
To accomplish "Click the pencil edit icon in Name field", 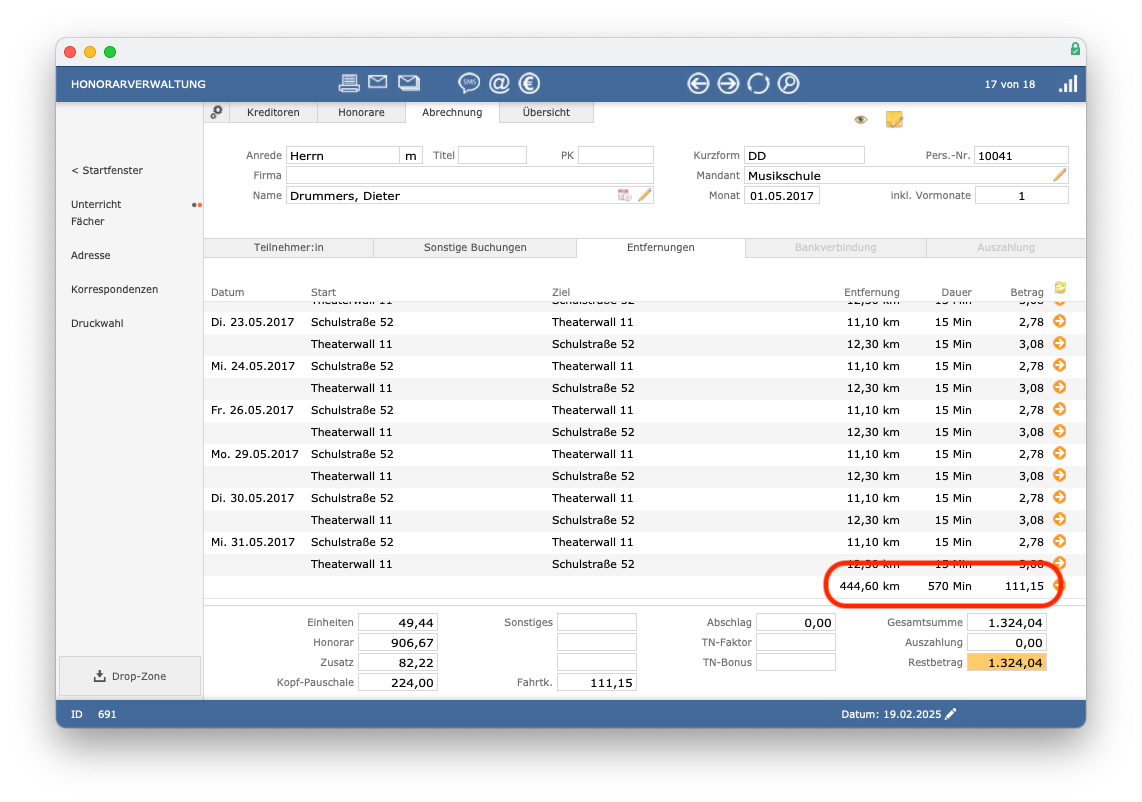I will tap(645, 195).
